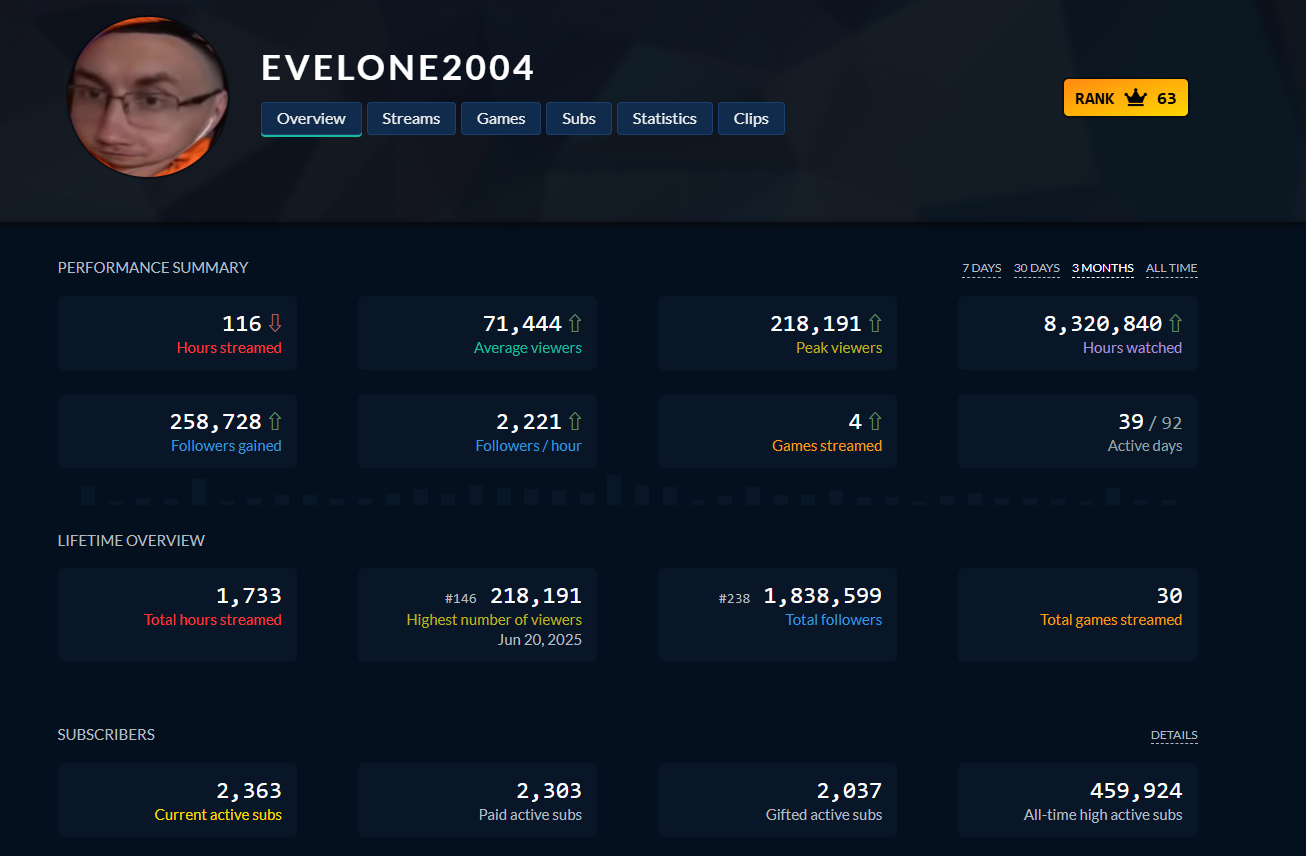Image resolution: width=1306 pixels, height=856 pixels.
Task: Click the Total followers value 1,838,599
Action: click(x=823, y=595)
